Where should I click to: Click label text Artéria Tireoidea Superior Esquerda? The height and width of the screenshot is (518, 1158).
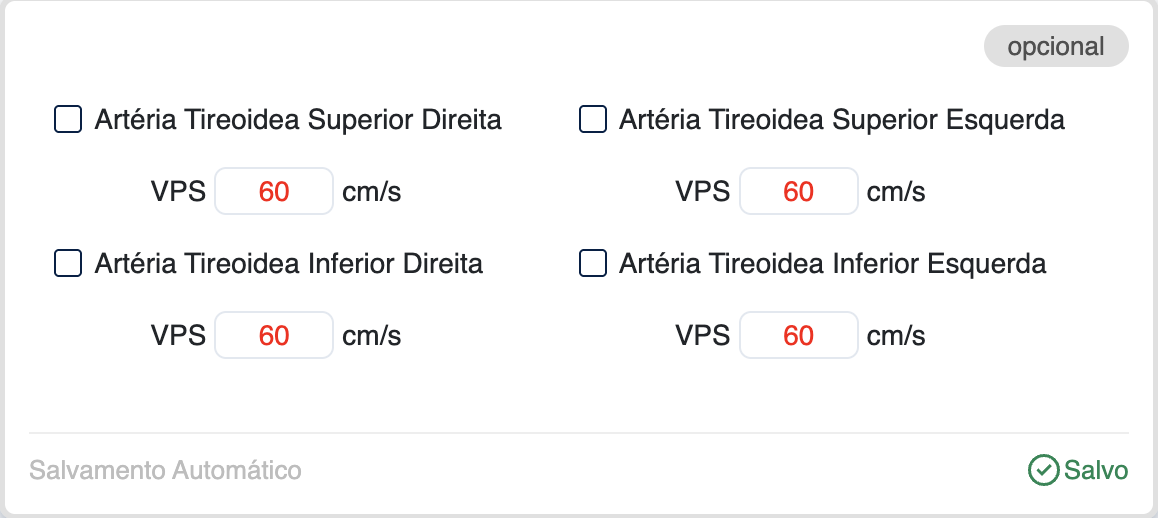842,120
